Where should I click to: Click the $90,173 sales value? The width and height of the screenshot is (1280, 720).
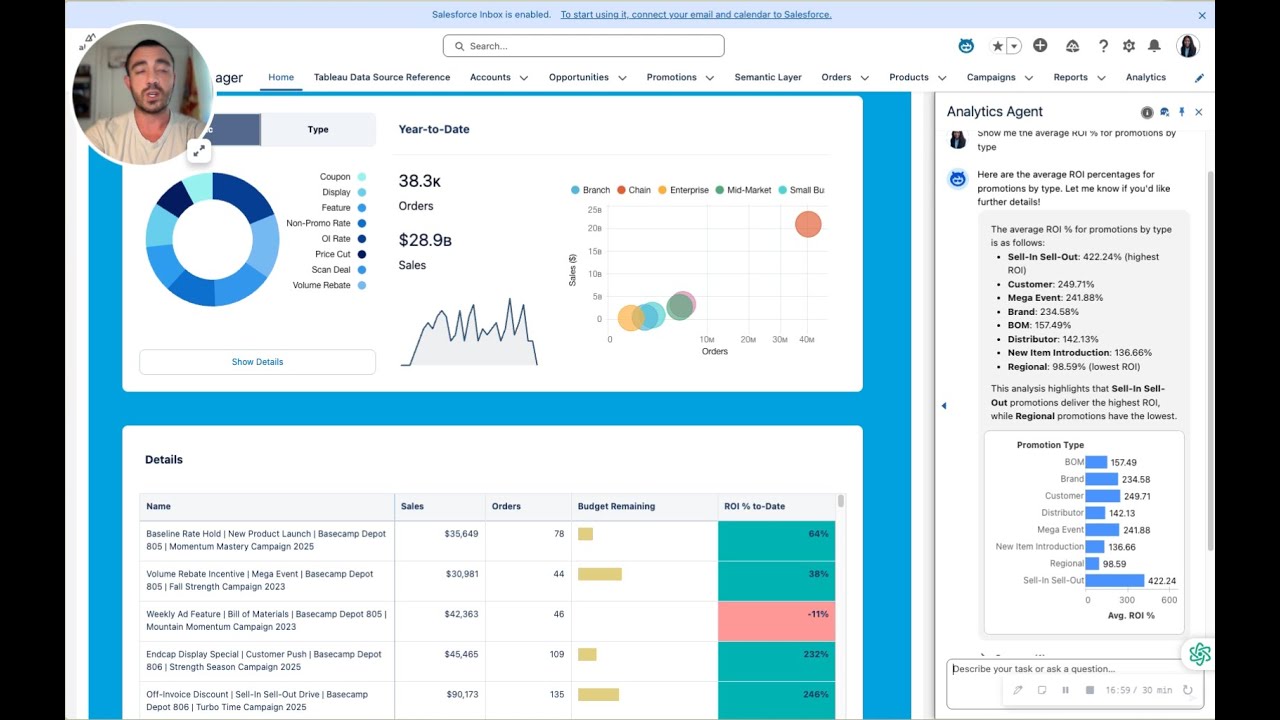click(461, 694)
